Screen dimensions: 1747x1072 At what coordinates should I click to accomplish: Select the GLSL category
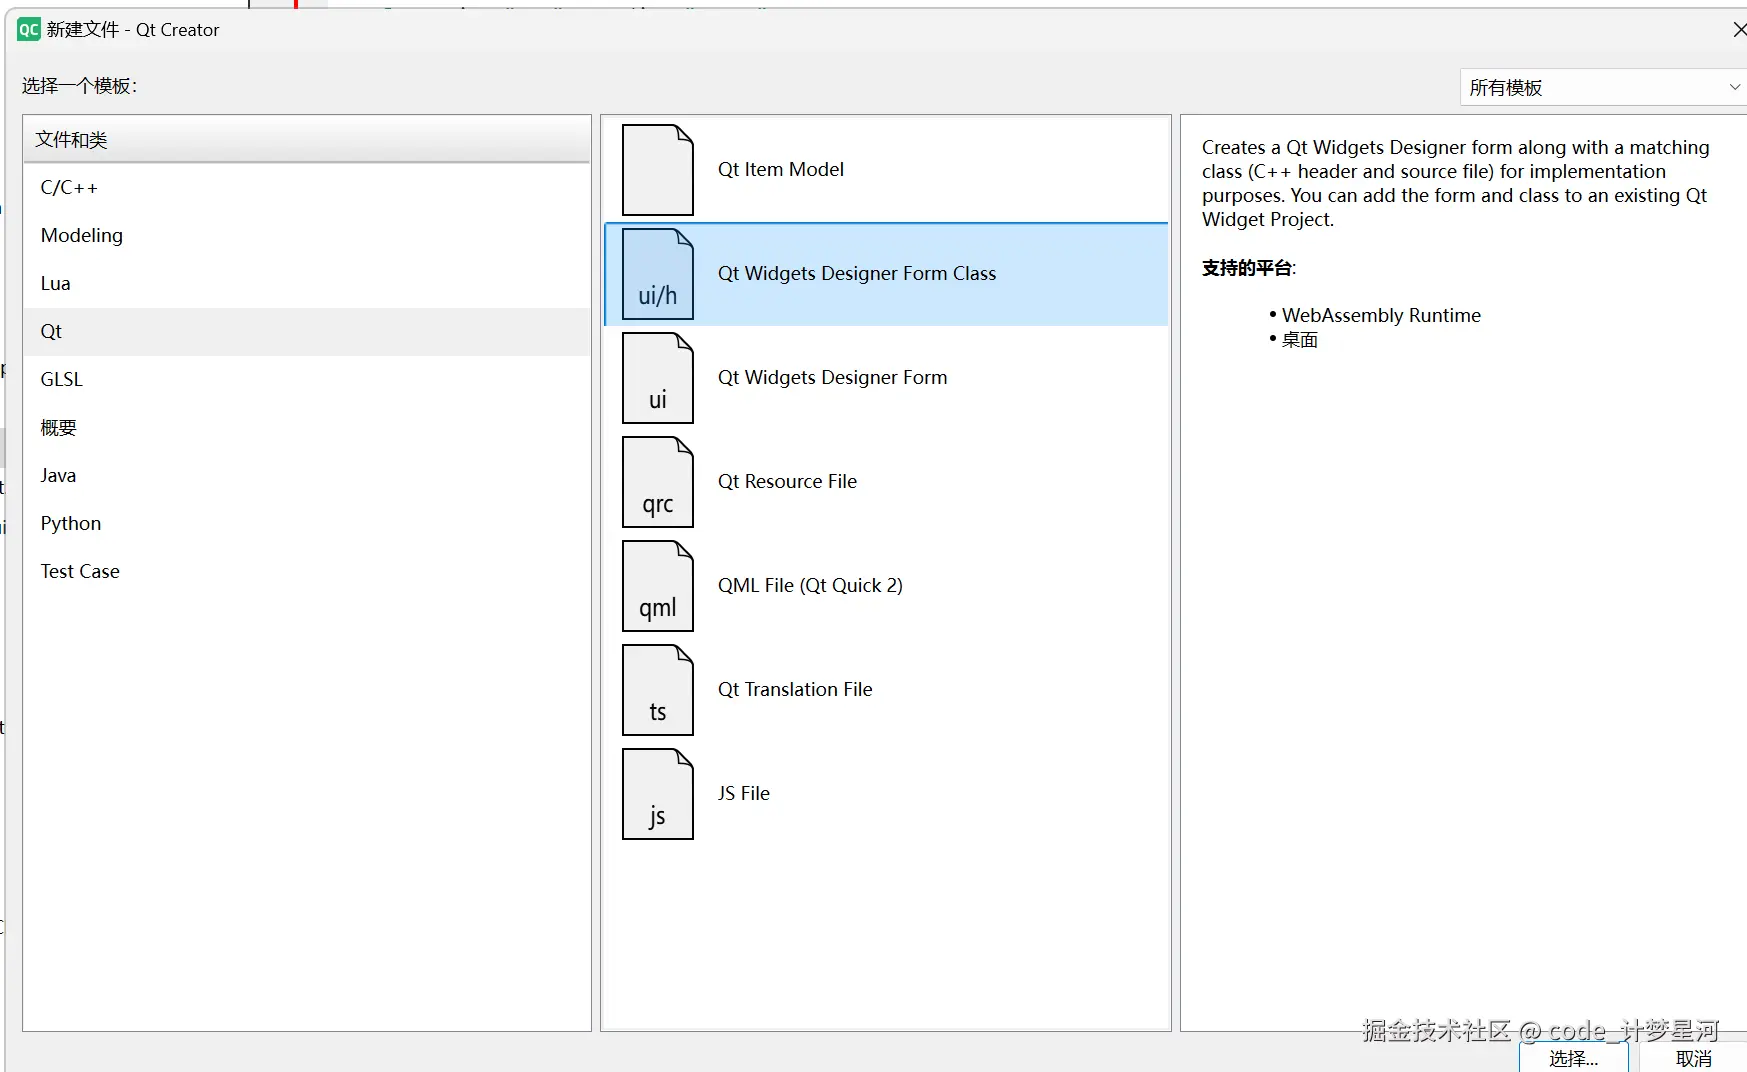click(x=306, y=379)
